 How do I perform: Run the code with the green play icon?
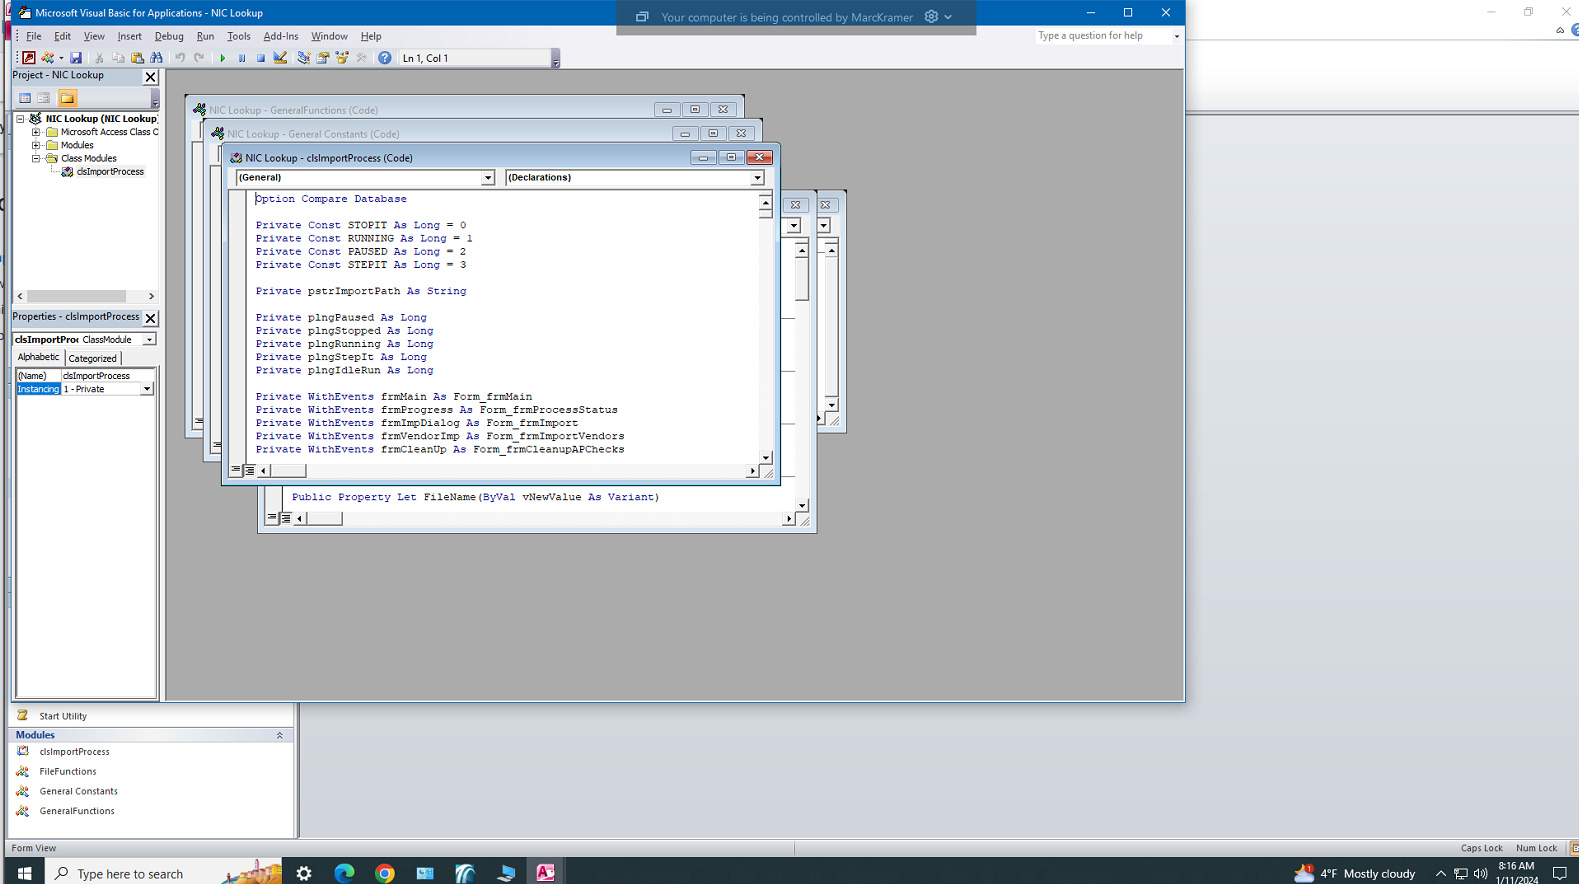pos(222,58)
